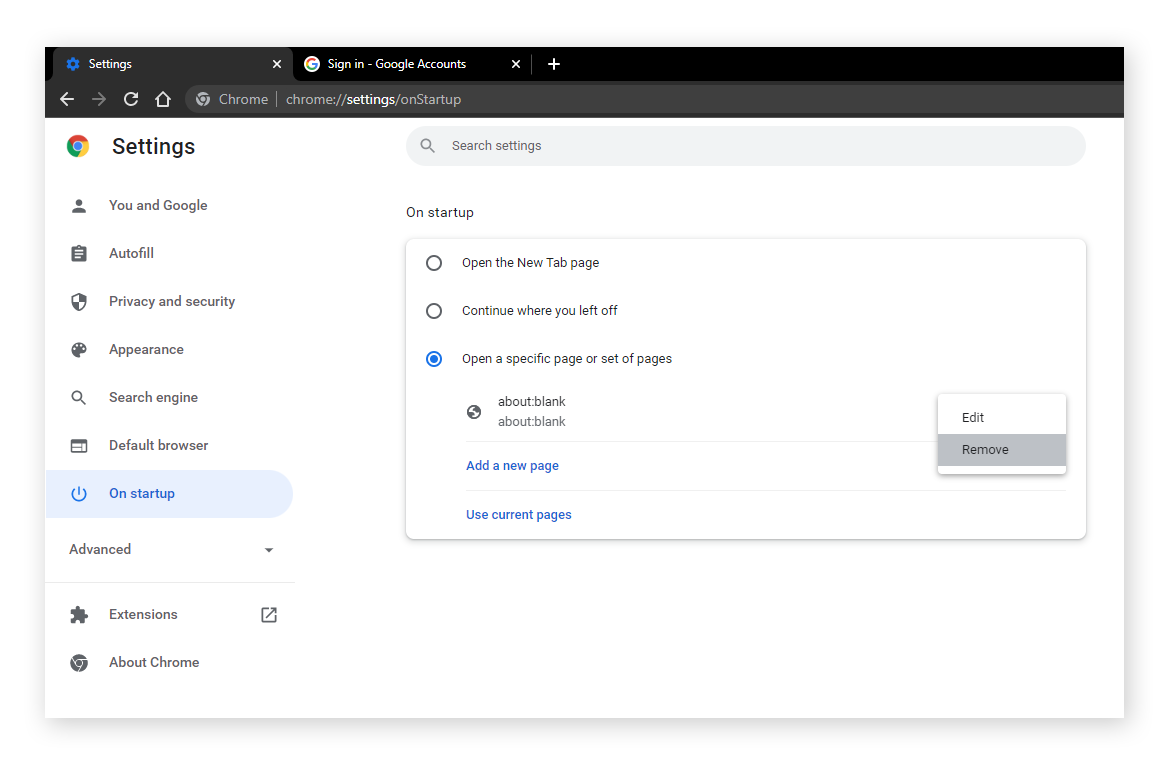Open the home page via house icon
This screenshot has width=1172, height=766.
coord(163,99)
